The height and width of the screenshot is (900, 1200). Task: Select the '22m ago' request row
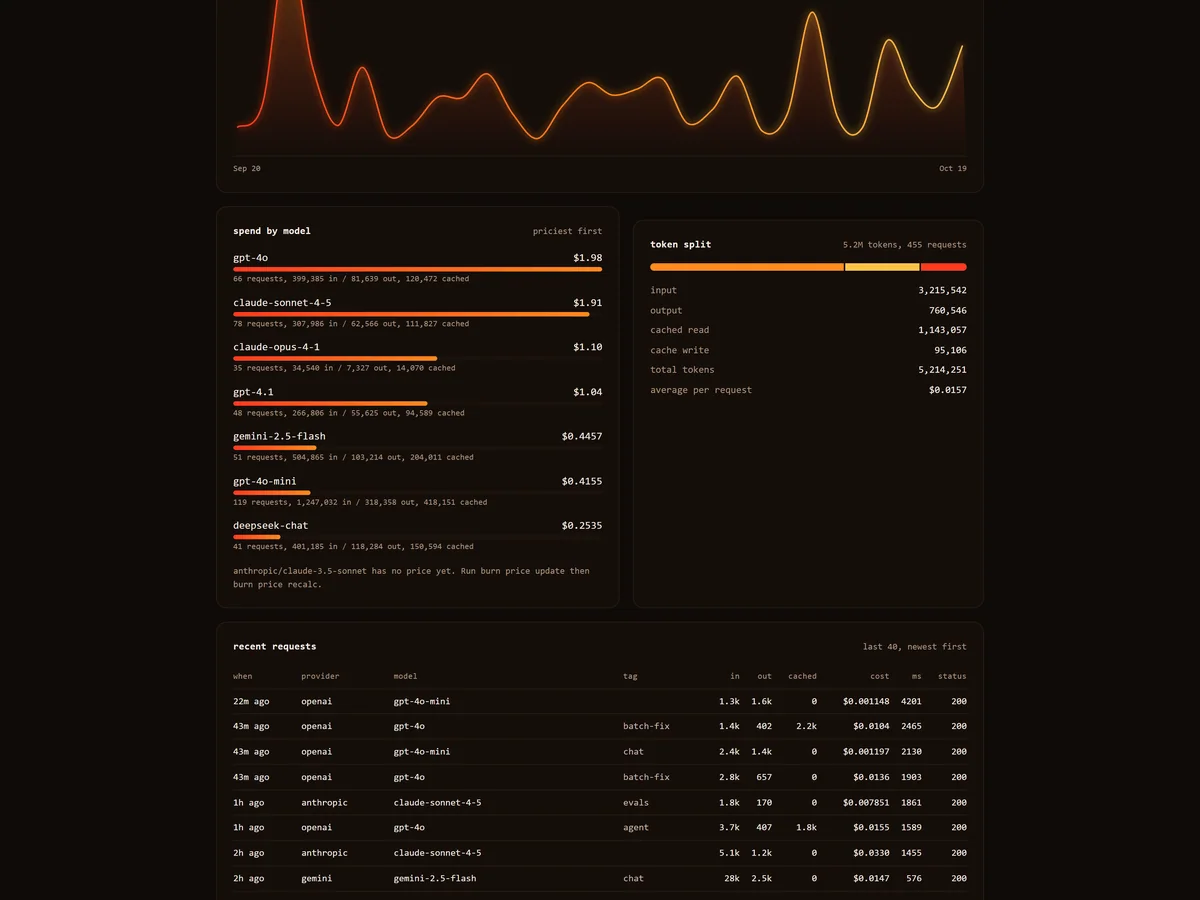coord(600,701)
